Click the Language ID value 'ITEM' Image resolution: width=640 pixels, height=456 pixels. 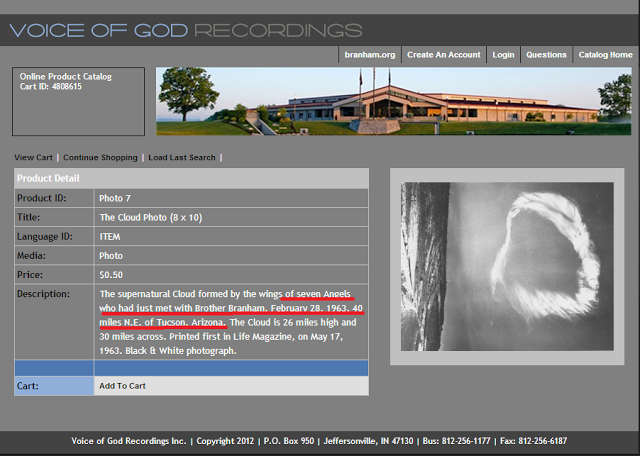point(110,237)
